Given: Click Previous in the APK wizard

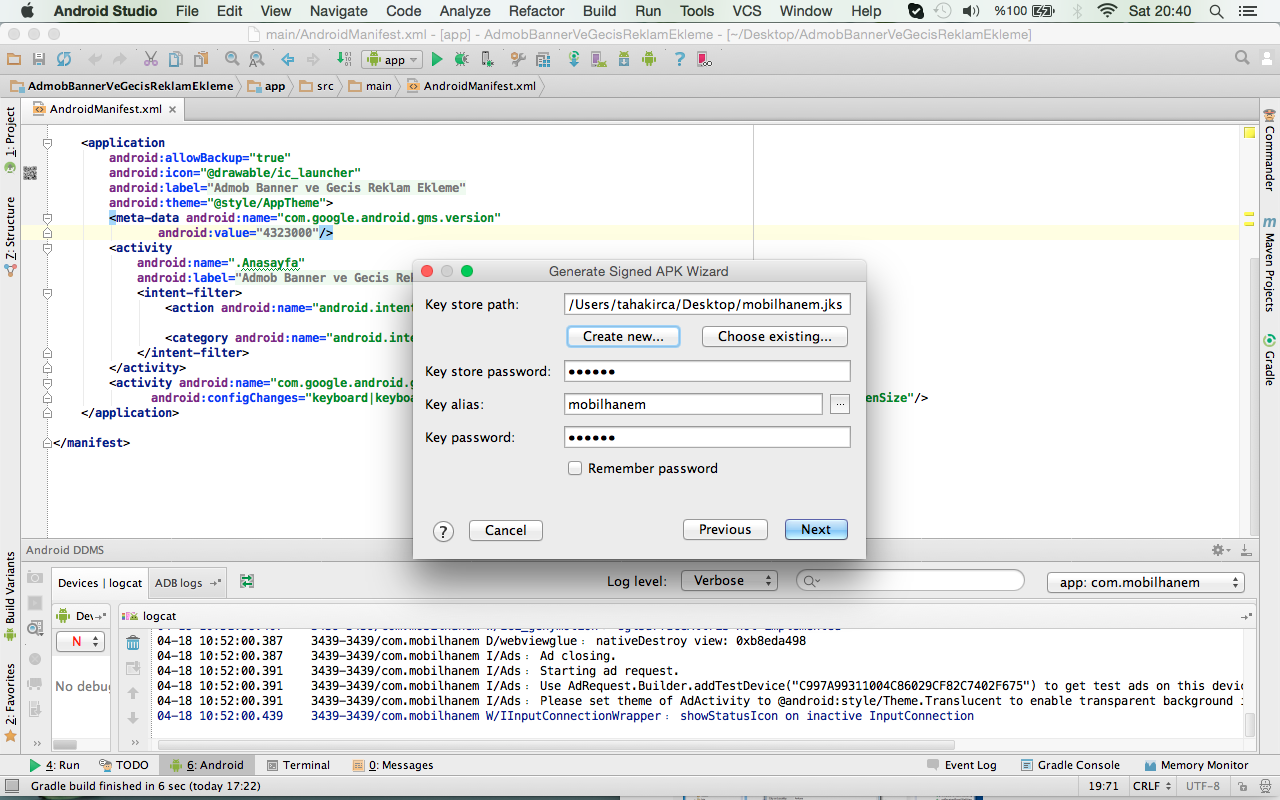Looking at the screenshot, I should (725, 530).
